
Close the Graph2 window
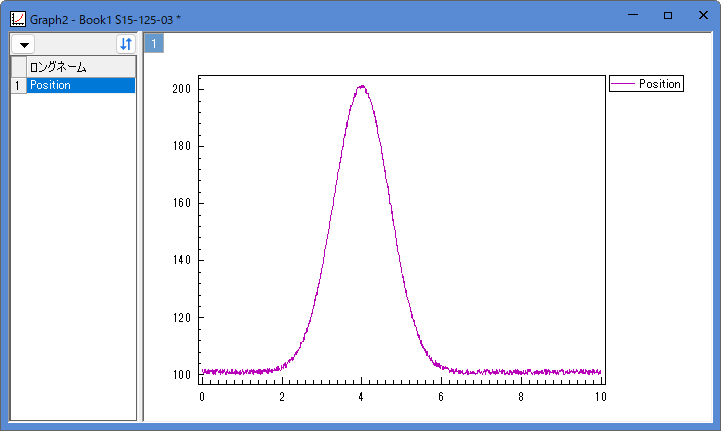coord(703,15)
